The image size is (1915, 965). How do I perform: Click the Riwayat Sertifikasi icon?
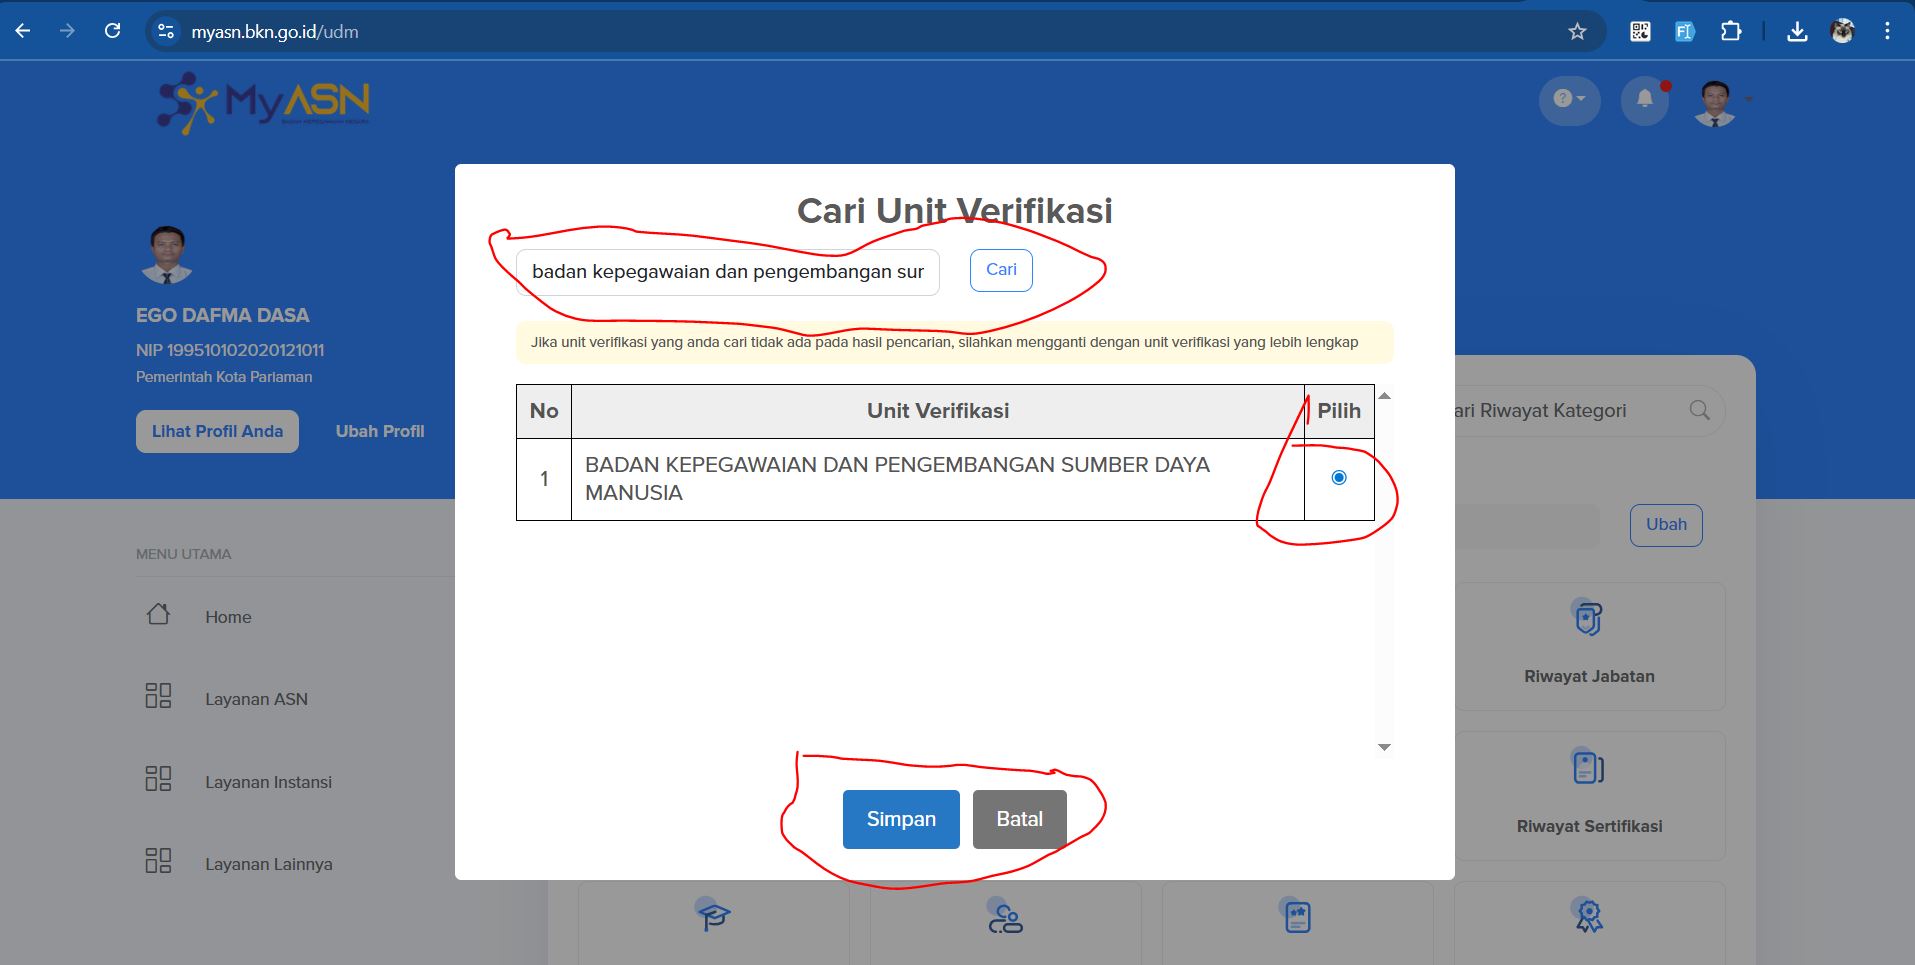pyautogui.click(x=1588, y=768)
